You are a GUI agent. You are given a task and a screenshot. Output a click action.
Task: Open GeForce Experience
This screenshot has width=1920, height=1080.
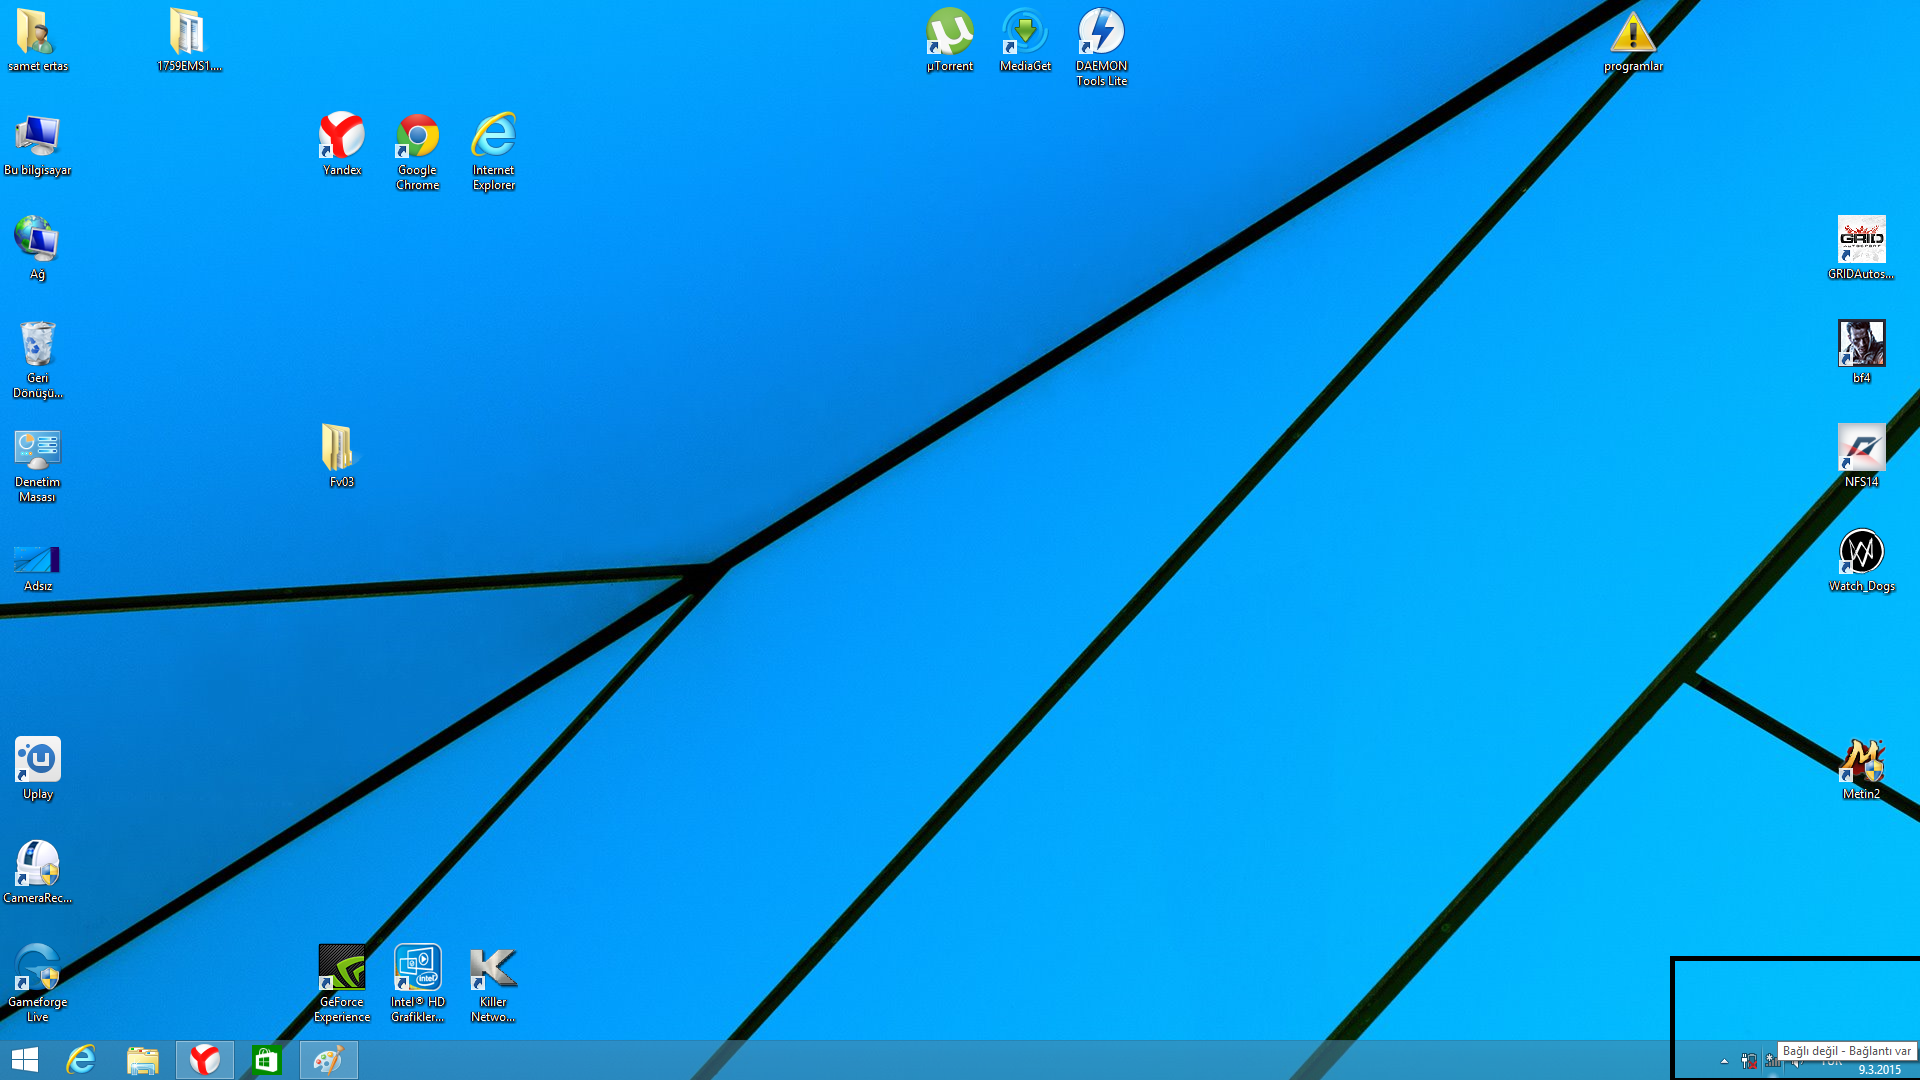pyautogui.click(x=341, y=983)
